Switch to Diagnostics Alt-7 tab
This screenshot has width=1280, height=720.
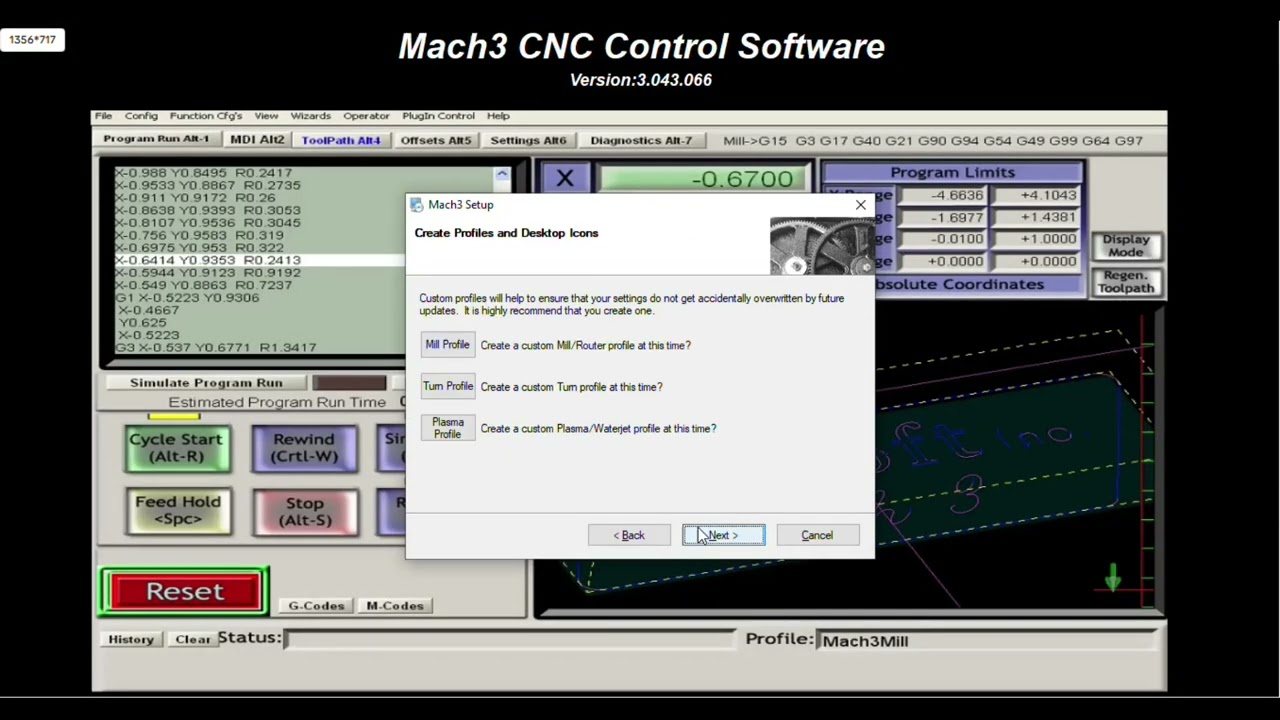coord(641,140)
